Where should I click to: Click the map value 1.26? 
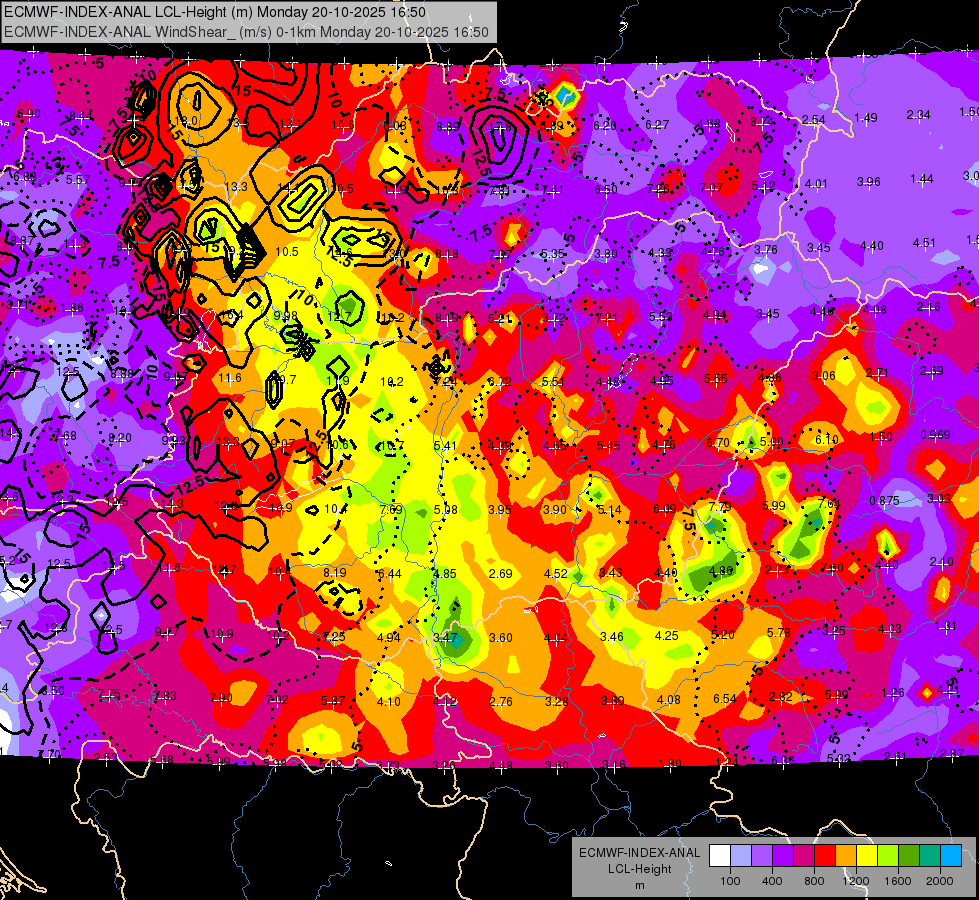tap(893, 693)
